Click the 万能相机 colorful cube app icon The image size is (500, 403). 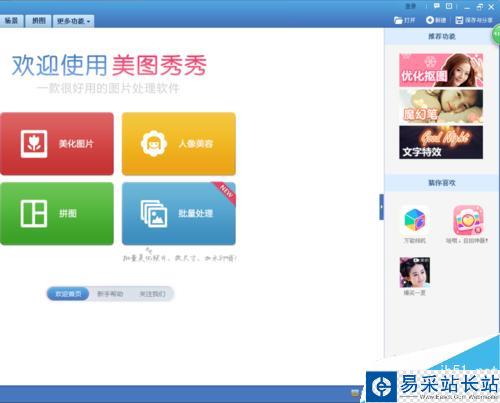point(414,220)
